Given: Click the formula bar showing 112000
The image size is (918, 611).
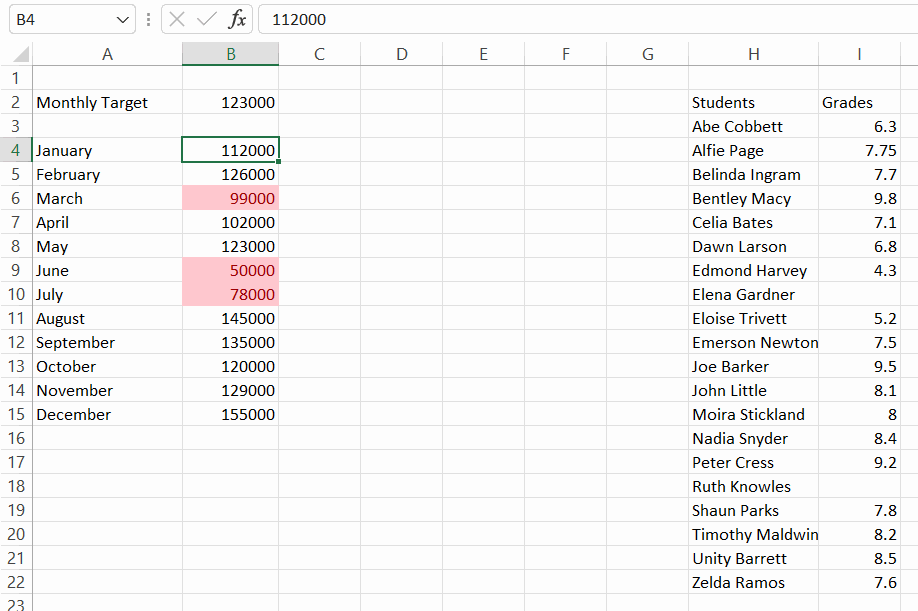Looking at the screenshot, I should (x=588, y=19).
